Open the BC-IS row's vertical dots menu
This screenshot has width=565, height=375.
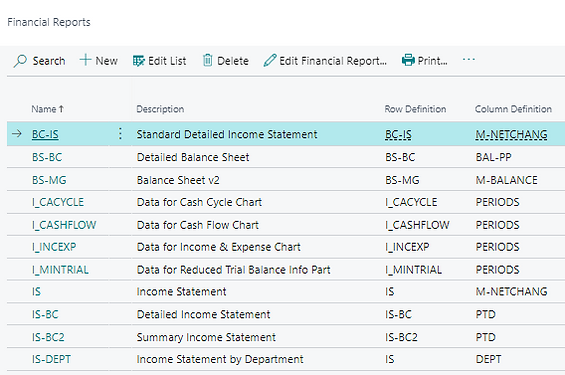[120, 134]
